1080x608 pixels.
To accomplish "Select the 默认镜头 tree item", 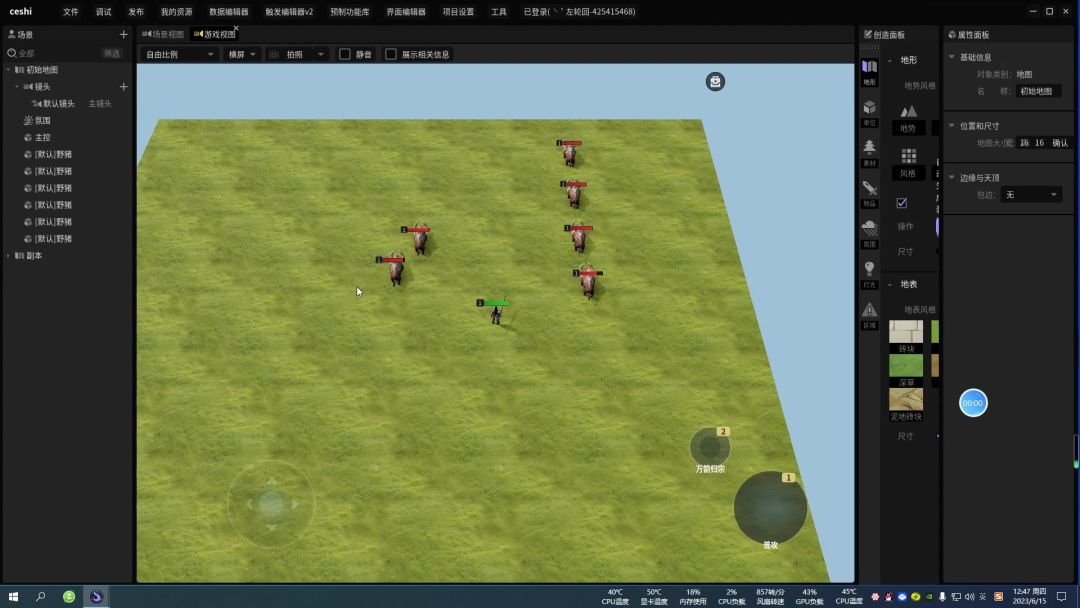I will tap(59, 103).
